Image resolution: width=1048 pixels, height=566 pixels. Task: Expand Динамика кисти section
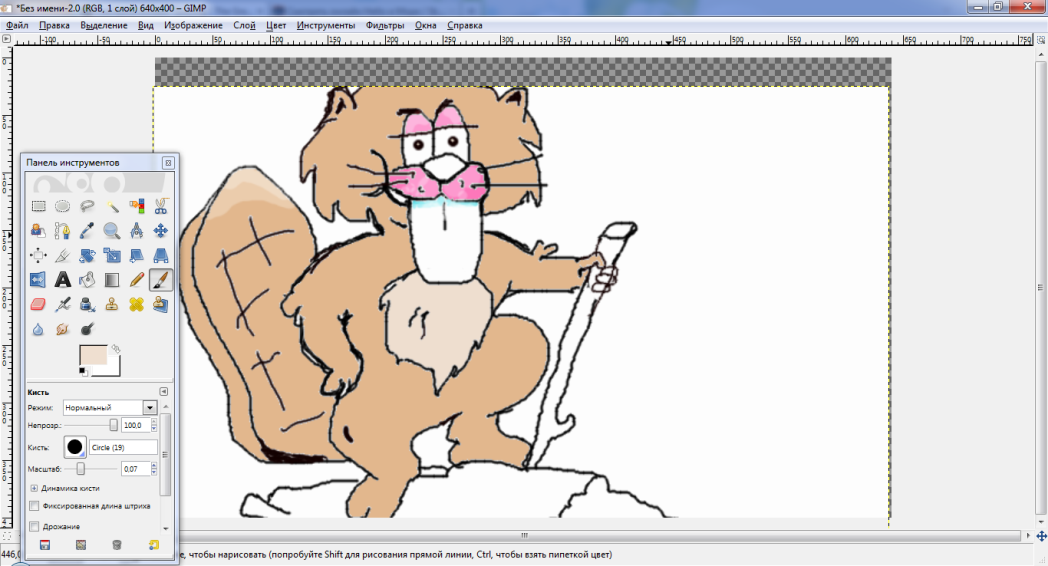point(34,488)
